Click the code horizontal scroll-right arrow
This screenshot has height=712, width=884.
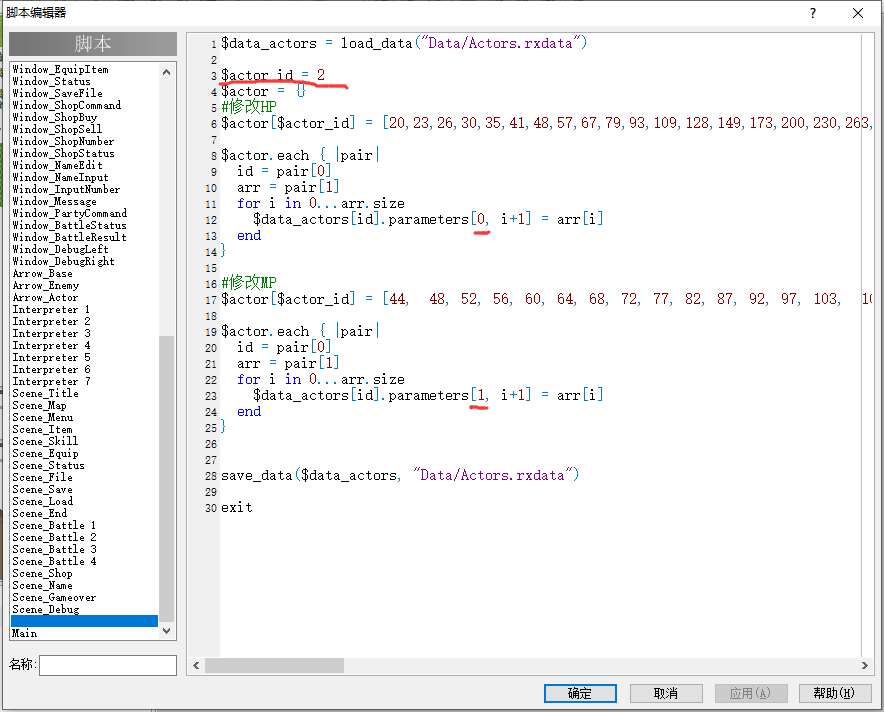pos(864,666)
